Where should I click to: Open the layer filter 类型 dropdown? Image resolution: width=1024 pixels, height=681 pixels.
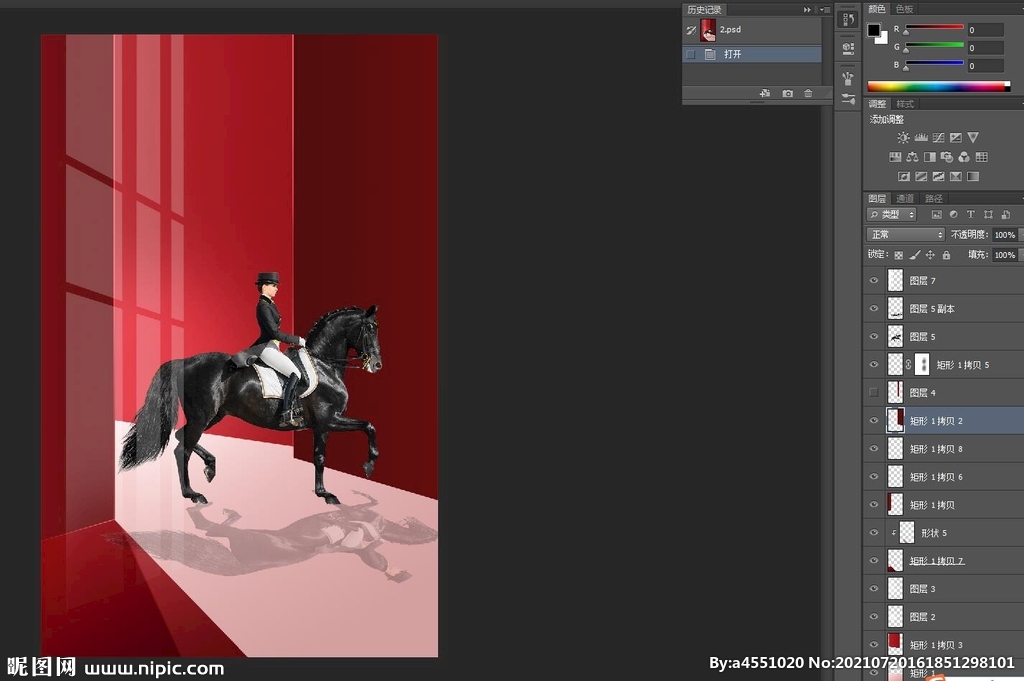pos(892,215)
